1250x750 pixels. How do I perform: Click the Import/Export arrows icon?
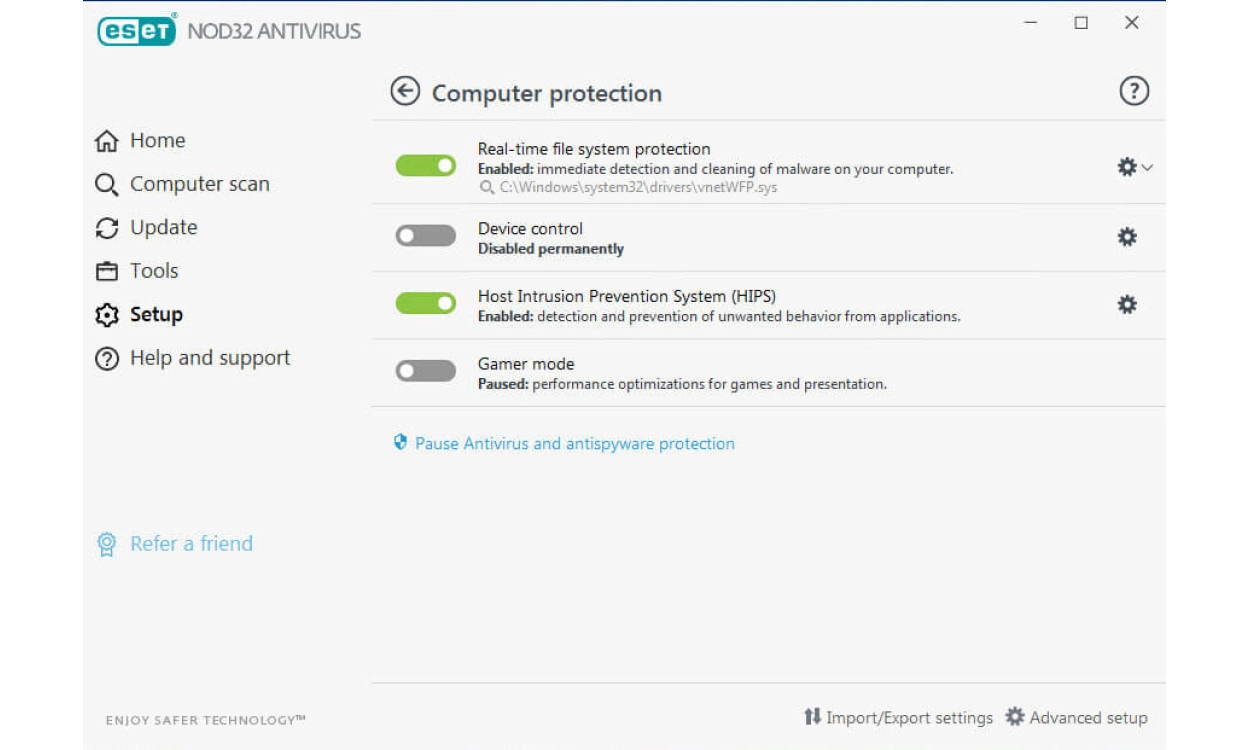point(812,717)
